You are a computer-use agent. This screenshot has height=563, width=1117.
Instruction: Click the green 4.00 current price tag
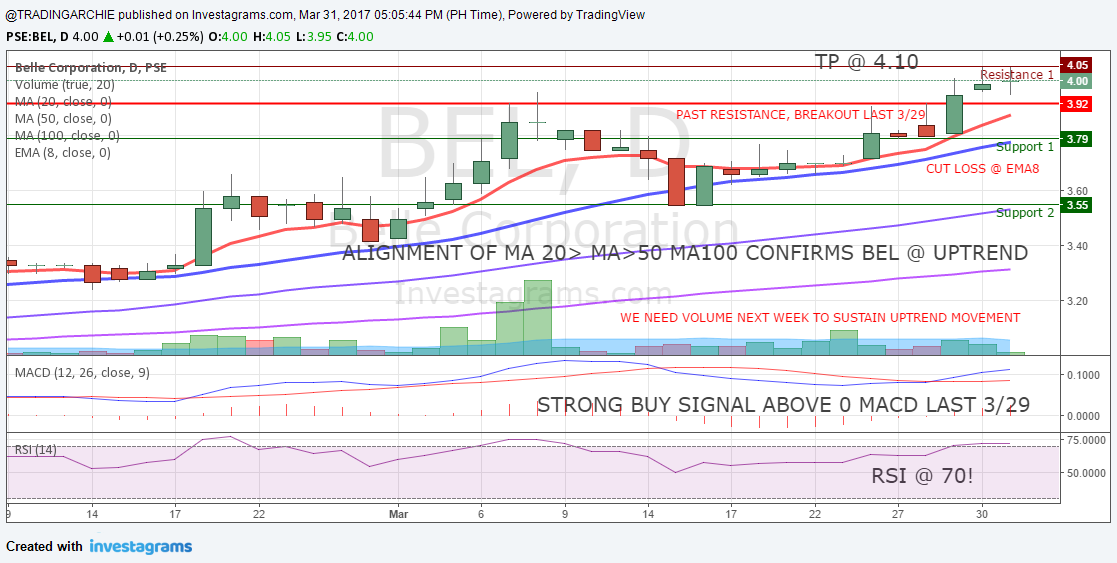(1076, 81)
